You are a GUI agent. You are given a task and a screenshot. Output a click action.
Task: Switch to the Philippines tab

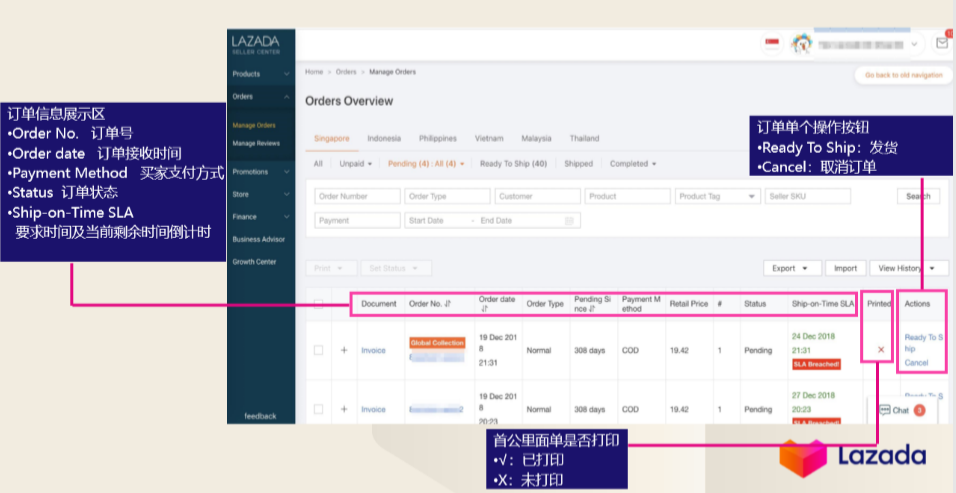point(438,138)
